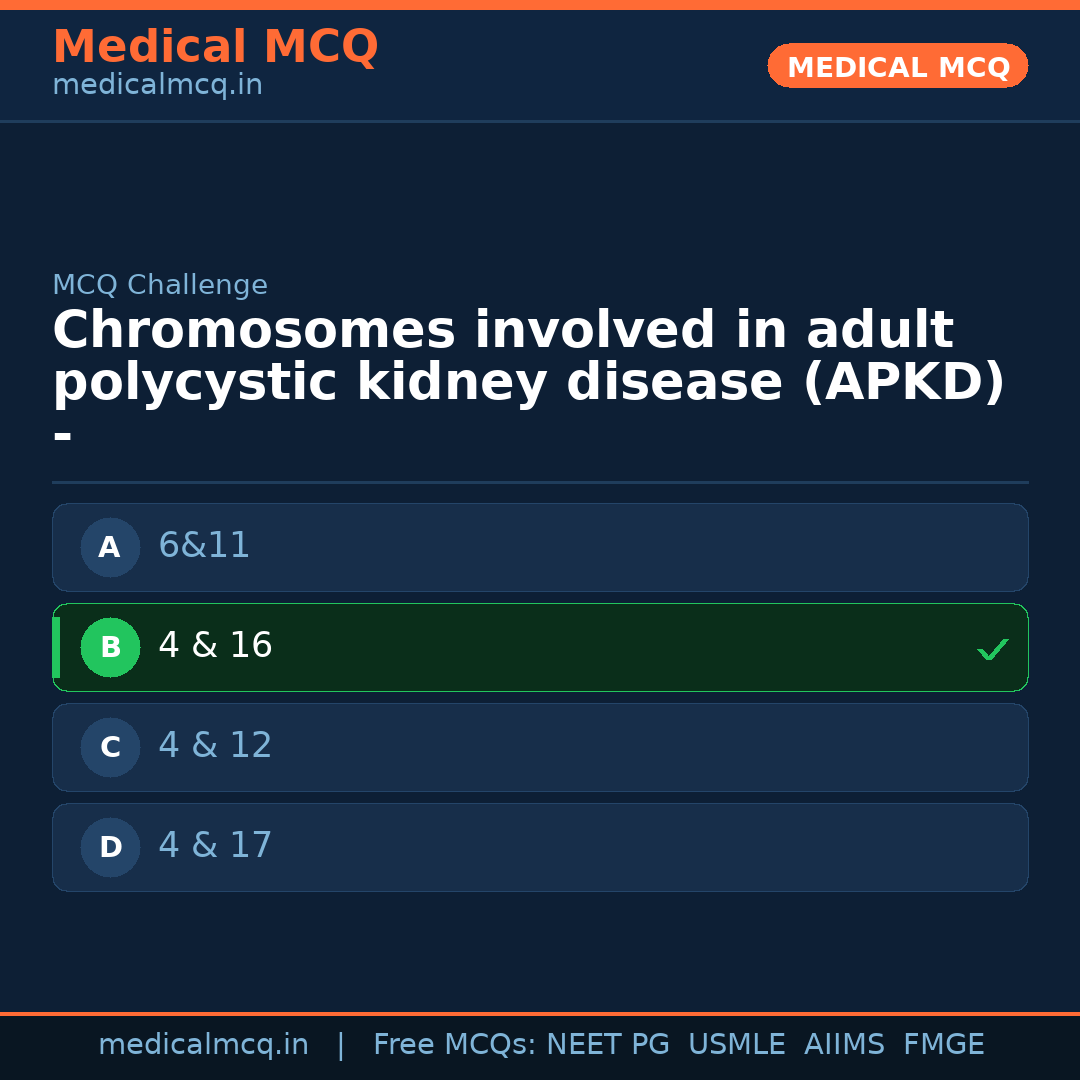This screenshot has height=1080, width=1080.
Task: Click the orange Medical MCQ title
Action: point(215,47)
